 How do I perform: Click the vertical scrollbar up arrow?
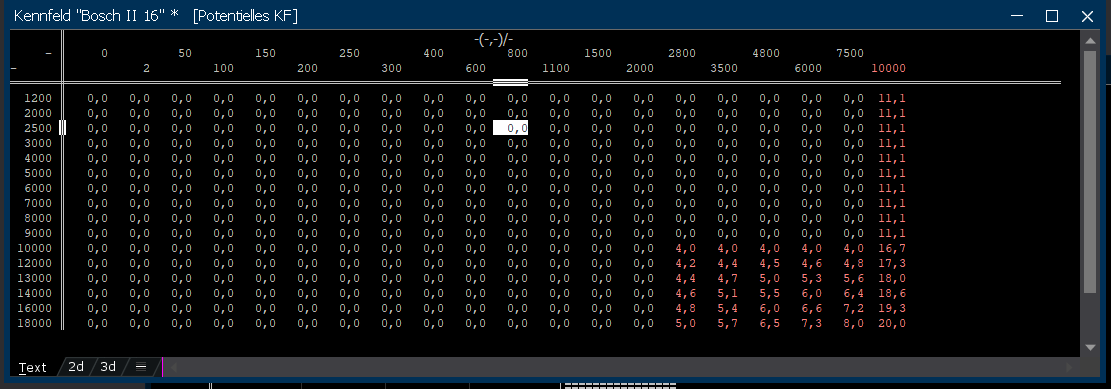click(x=1091, y=41)
